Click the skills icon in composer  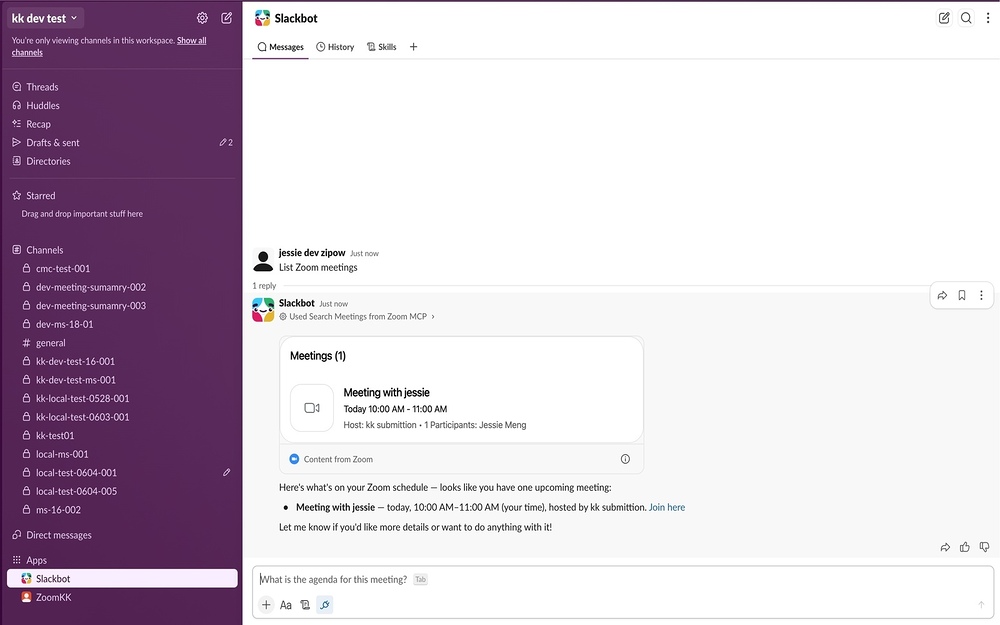(x=305, y=605)
